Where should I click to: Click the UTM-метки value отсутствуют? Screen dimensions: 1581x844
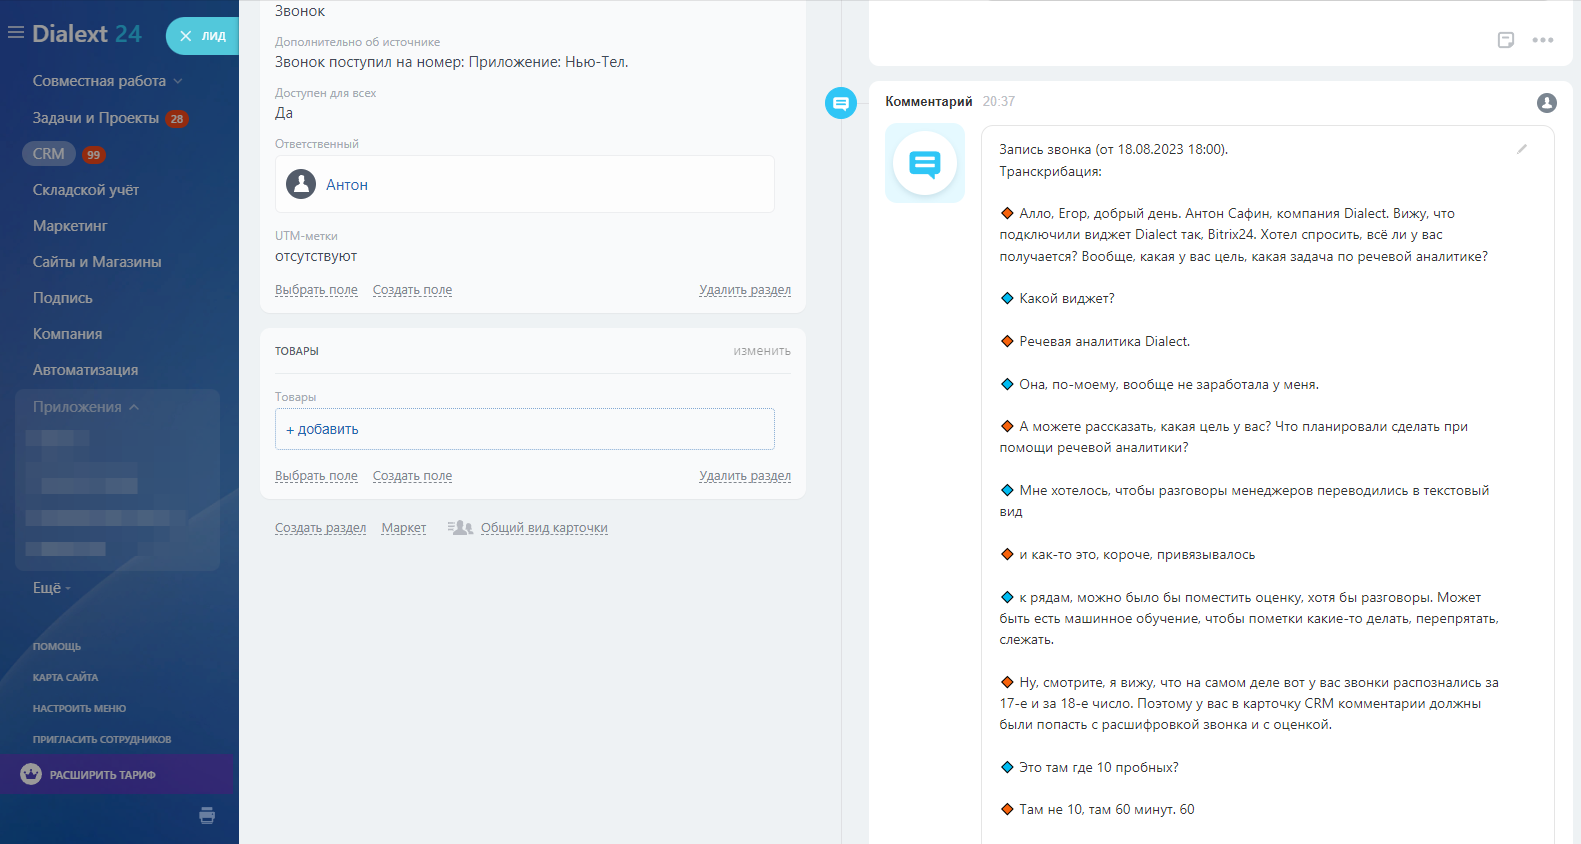coord(316,257)
